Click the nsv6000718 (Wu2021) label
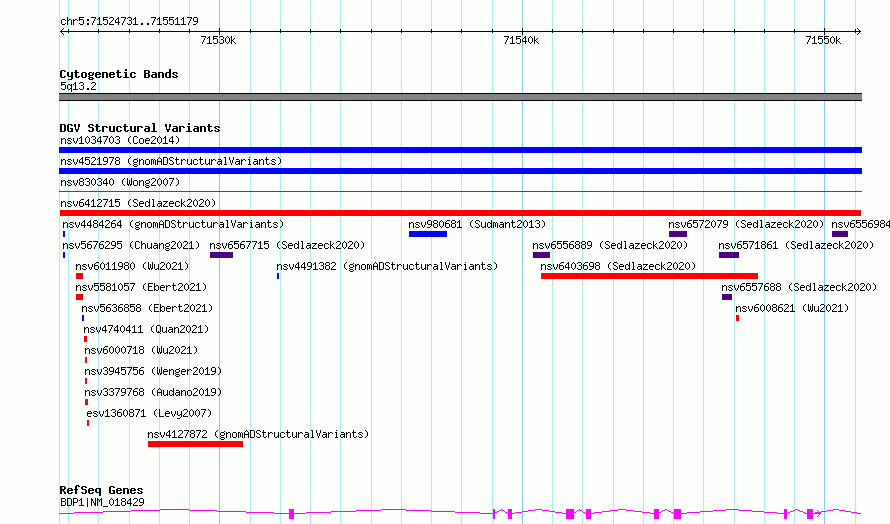890x524 pixels. coord(141,350)
